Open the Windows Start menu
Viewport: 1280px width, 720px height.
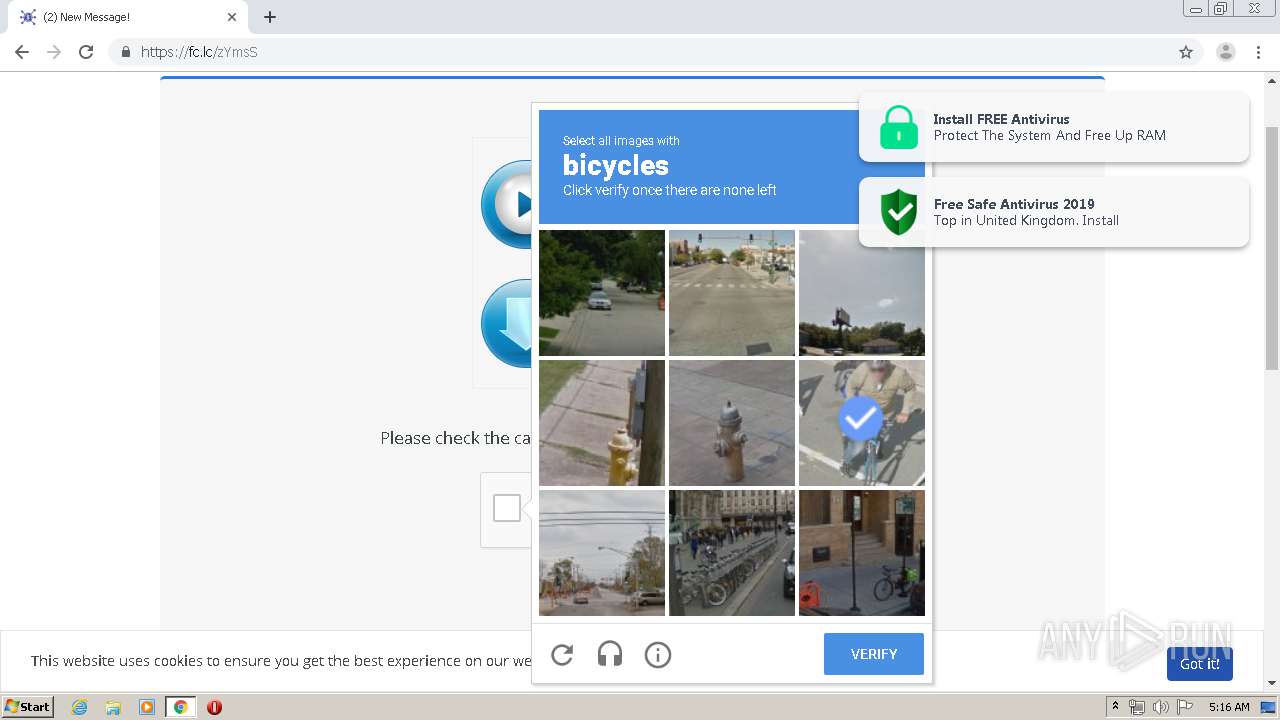pyautogui.click(x=28, y=706)
